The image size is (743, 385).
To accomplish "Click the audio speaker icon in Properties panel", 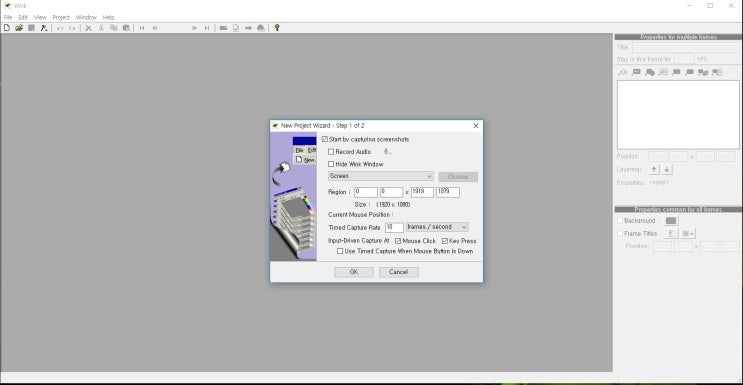I will point(623,72).
